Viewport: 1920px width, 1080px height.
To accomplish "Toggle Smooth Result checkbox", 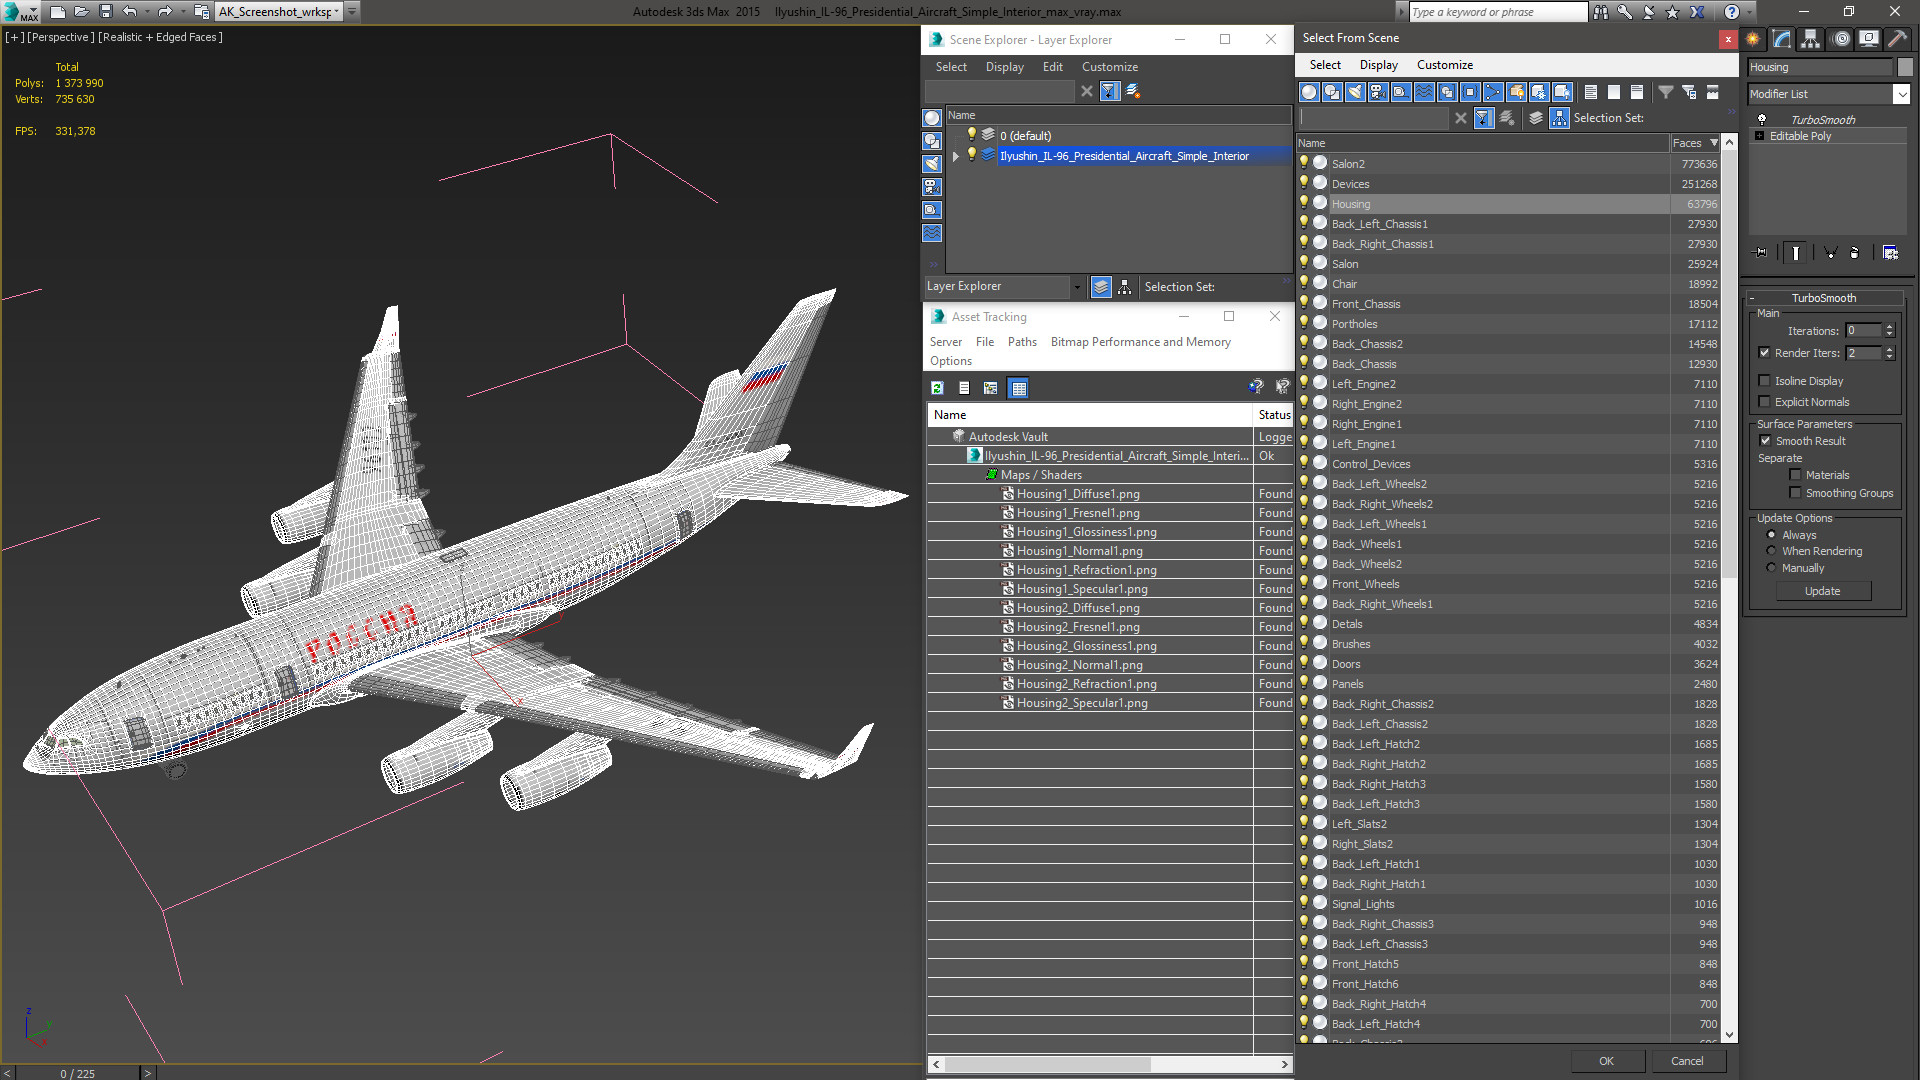I will (x=1765, y=441).
